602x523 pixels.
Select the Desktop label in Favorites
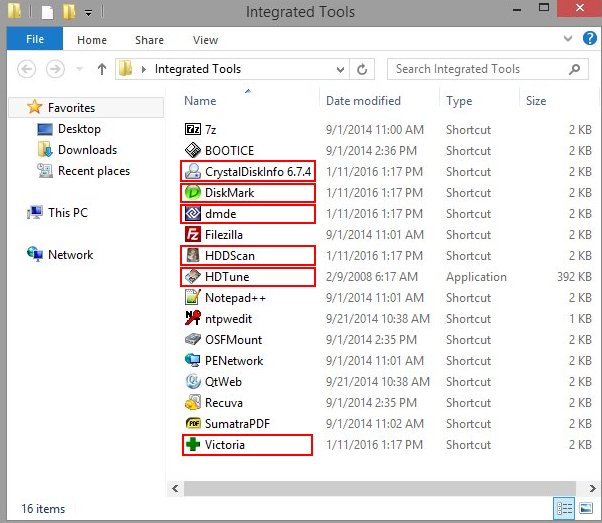tap(79, 129)
